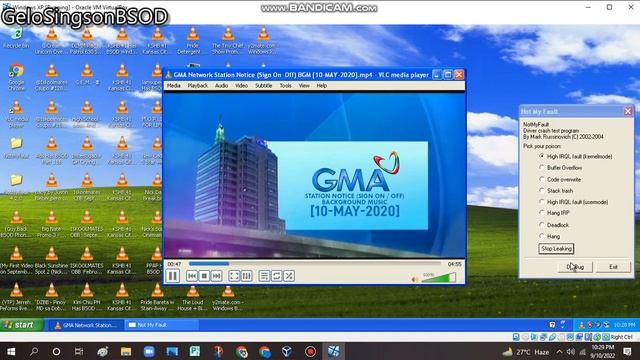Screen dimensions: 640x360
Task: Select the Kim Chiu PH Has BSOD file
Action: pos(87,297)
